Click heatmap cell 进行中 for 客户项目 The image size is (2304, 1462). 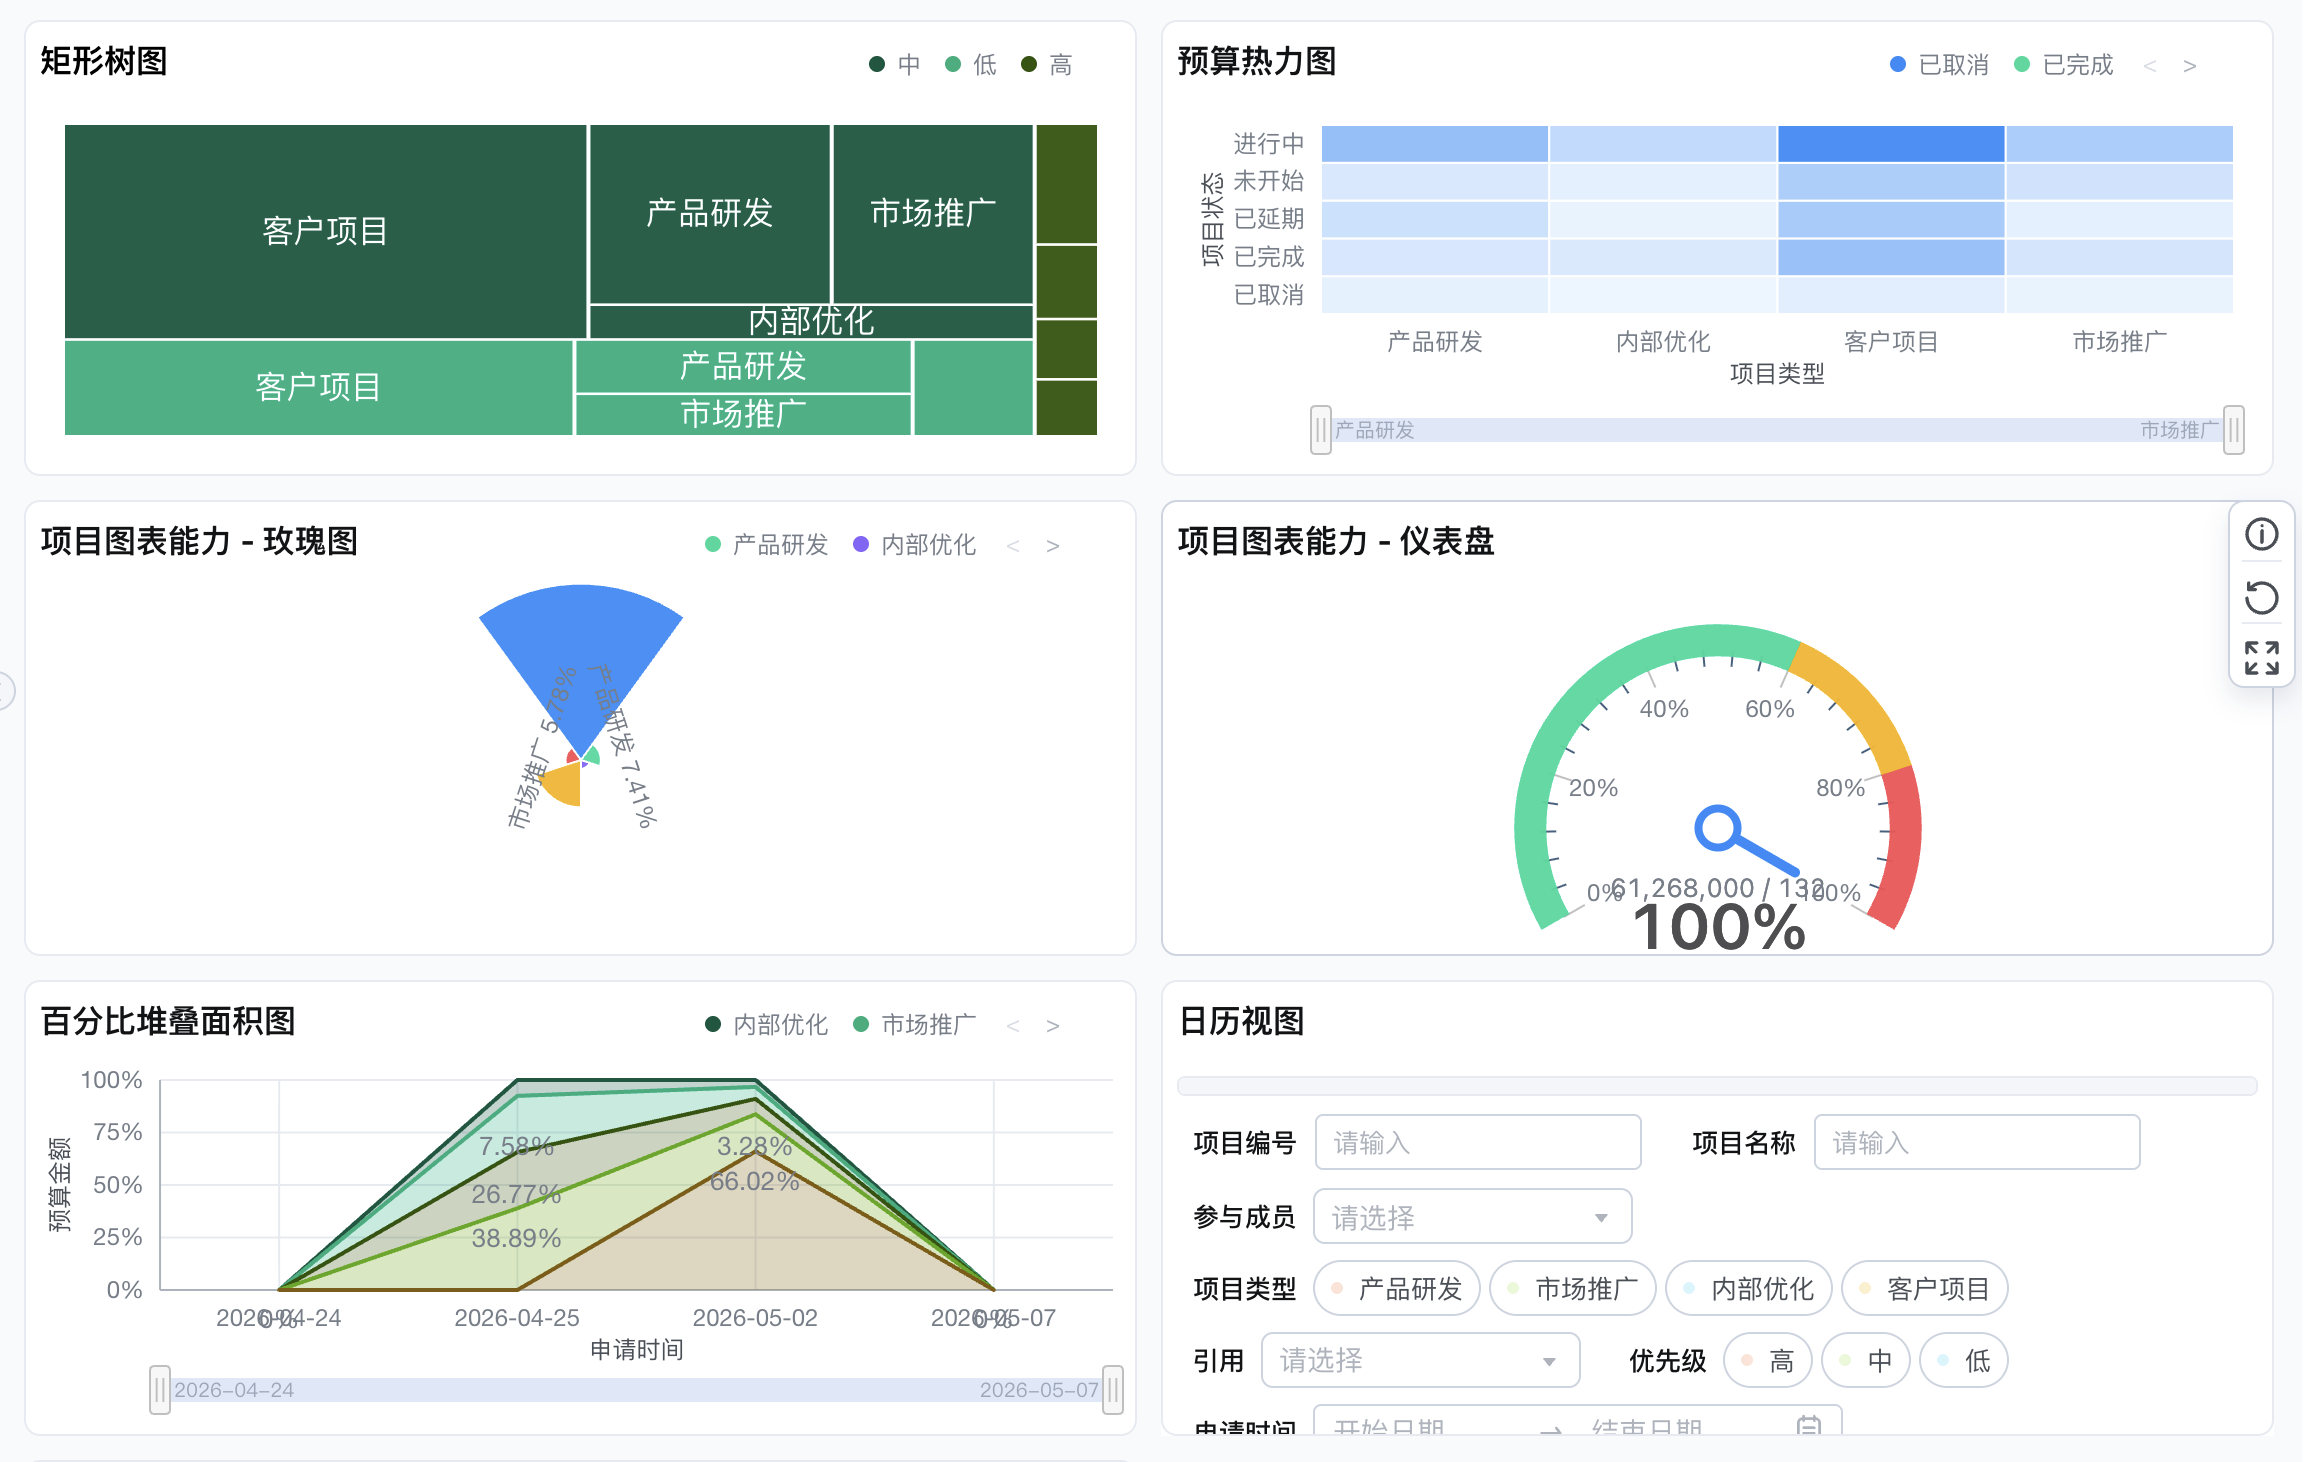point(1891,144)
